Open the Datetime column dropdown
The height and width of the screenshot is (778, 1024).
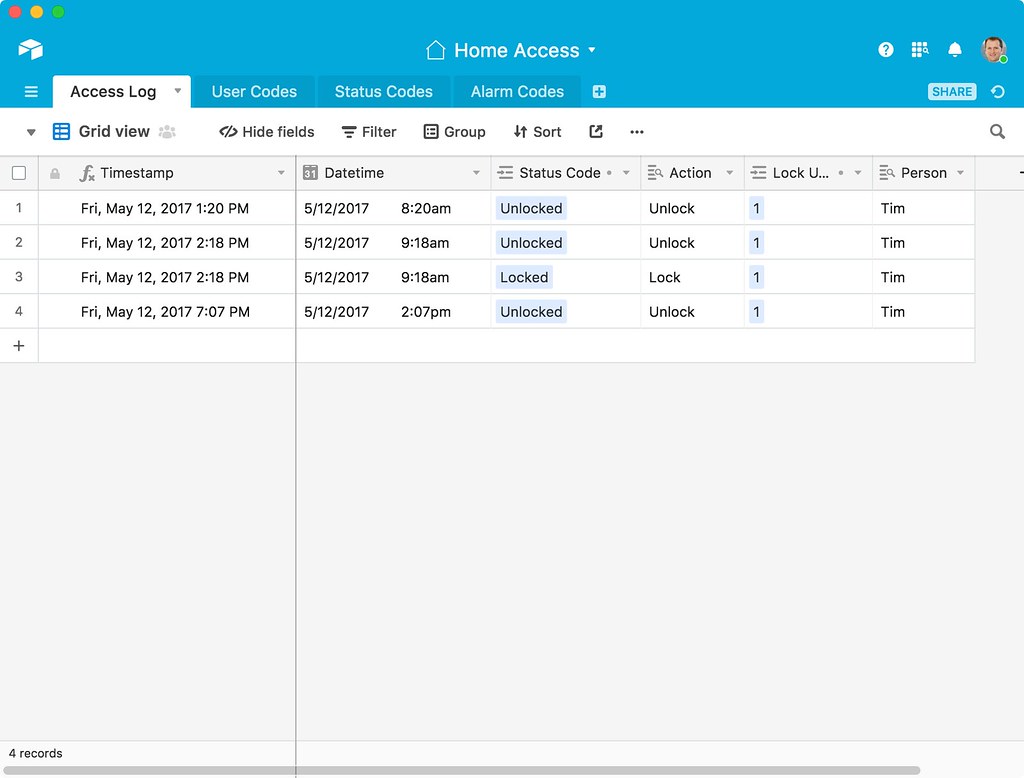[x=476, y=173]
